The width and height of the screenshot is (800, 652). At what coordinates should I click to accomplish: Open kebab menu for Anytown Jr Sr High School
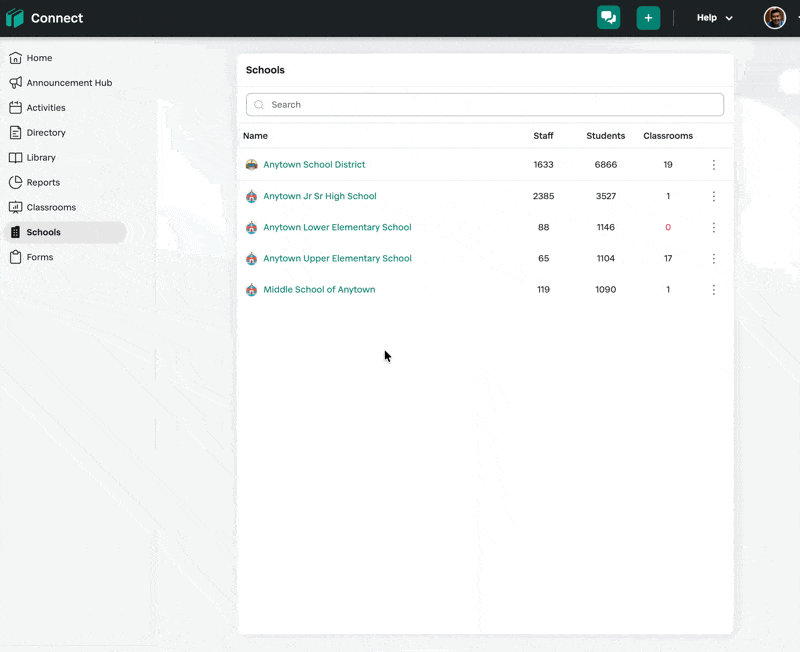714,196
